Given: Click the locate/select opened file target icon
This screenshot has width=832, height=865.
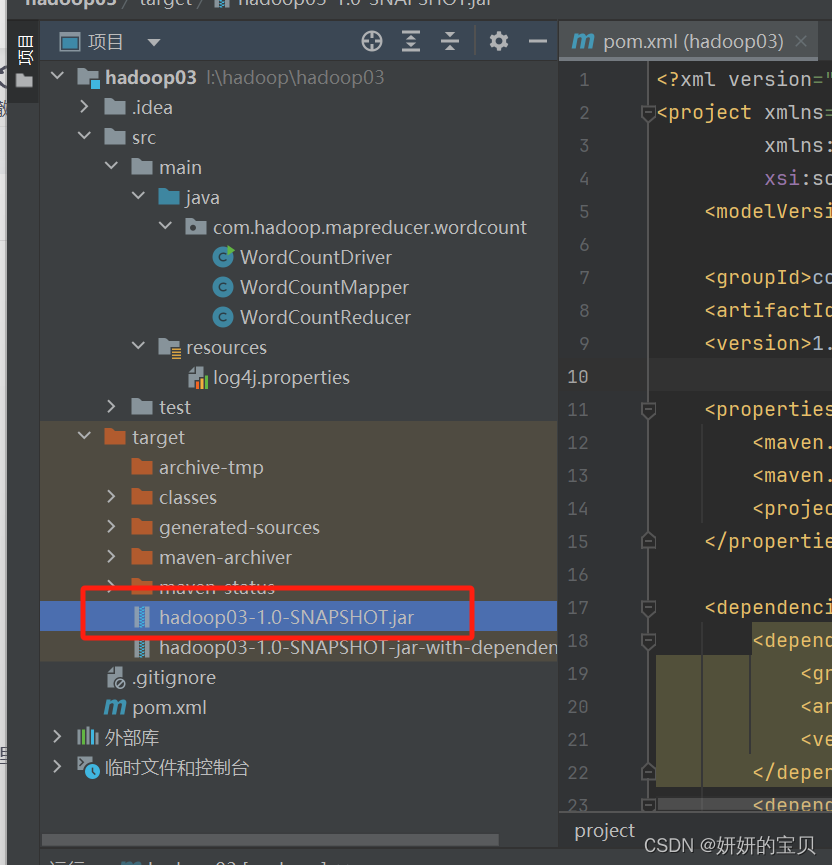Looking at the screenshot, I should (372, 41).
